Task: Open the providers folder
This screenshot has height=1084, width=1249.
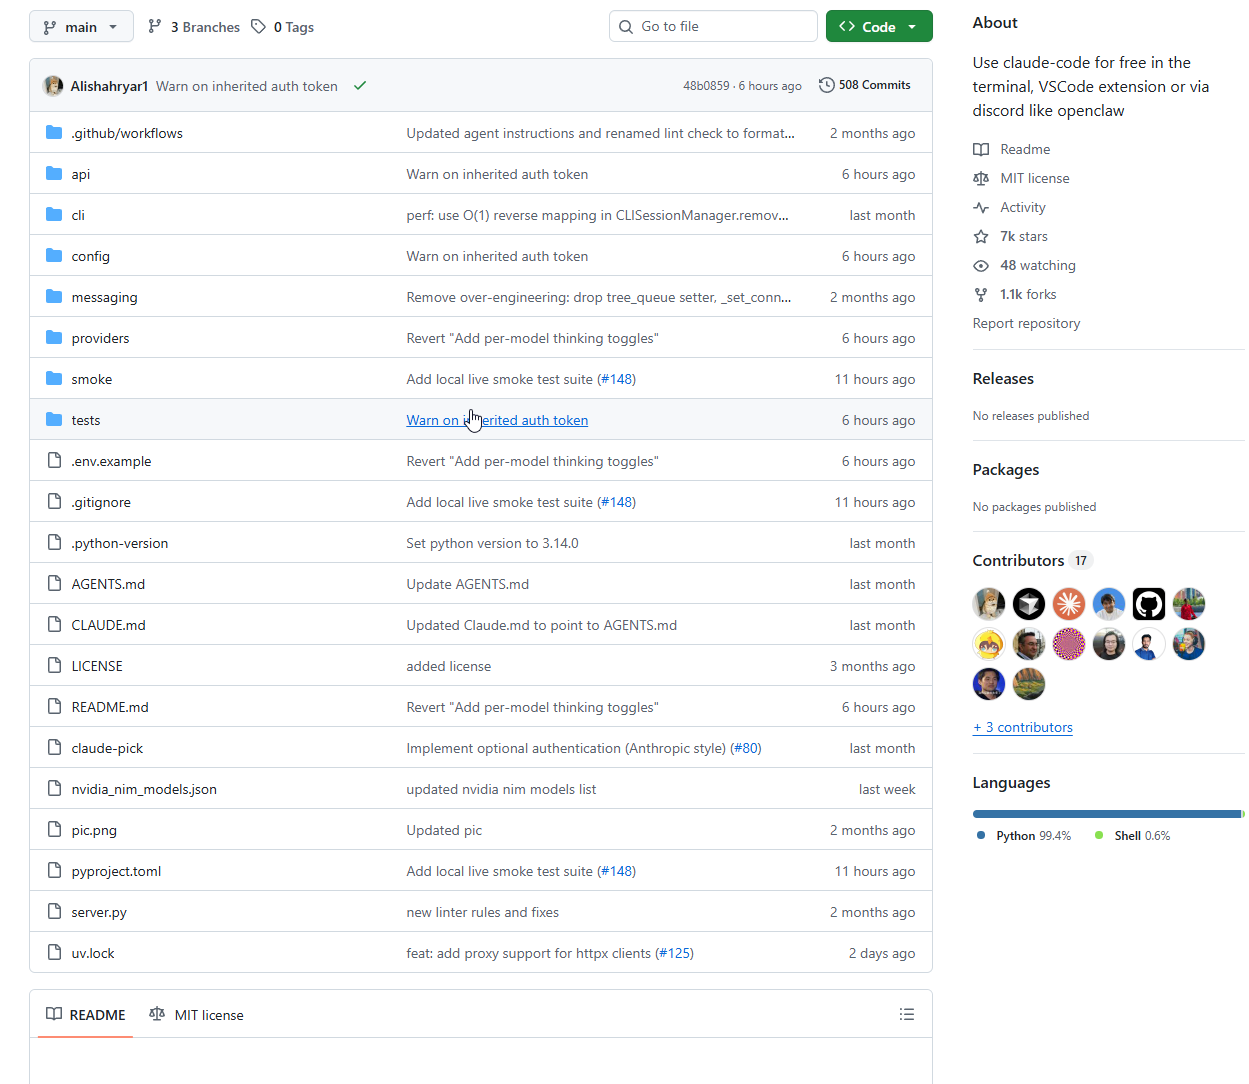Action: 101,338
